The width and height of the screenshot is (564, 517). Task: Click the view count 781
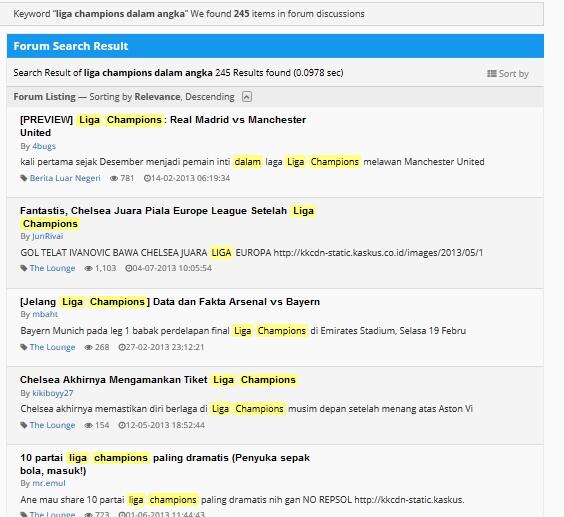coord(127,178)
